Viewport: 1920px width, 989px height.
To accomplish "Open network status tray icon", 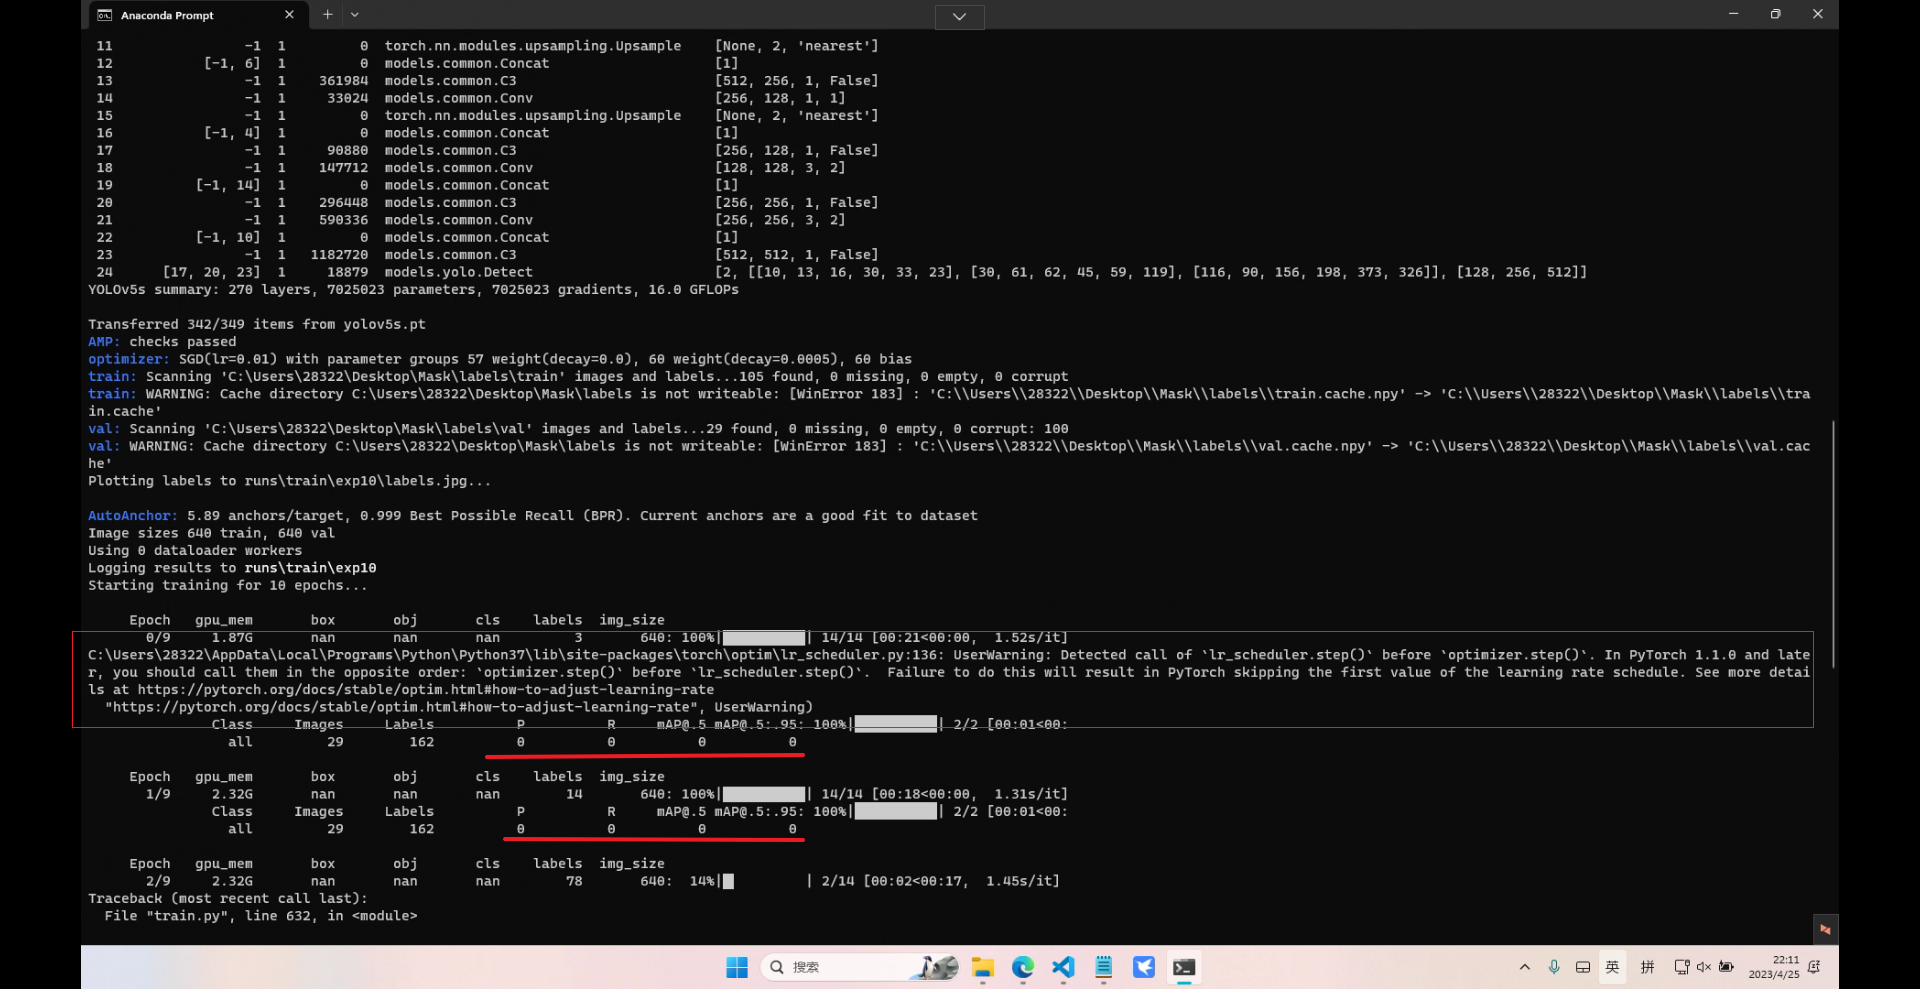I will [x=1682, y=967].
